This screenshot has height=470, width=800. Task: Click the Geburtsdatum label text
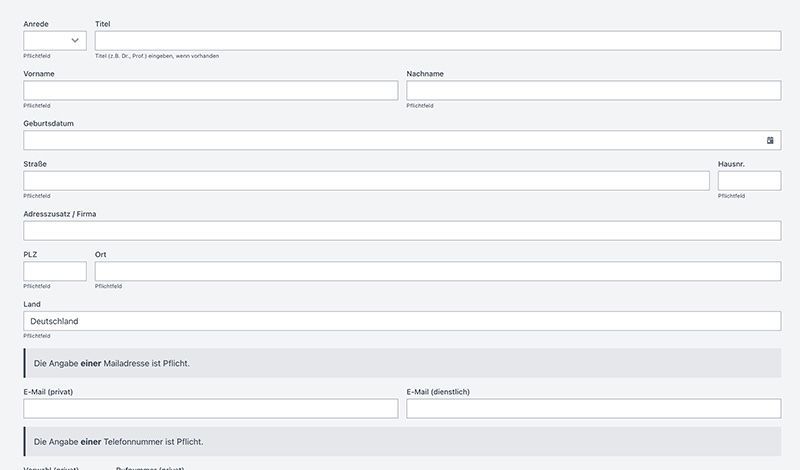pyautogui.click(x=49, y=124)
